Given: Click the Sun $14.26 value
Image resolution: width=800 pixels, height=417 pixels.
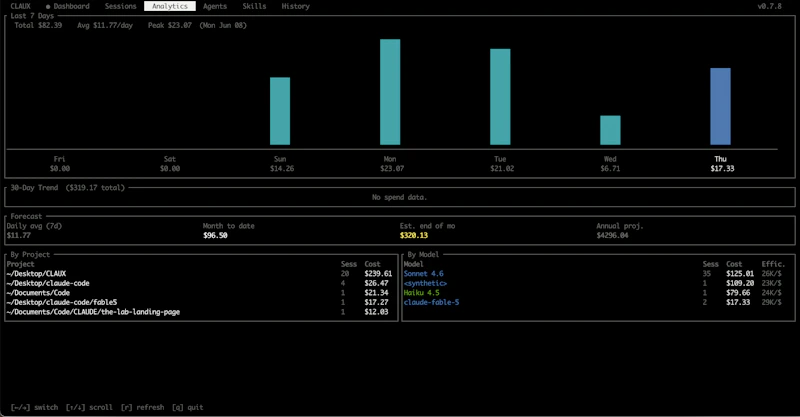Looking at the screenshot, I should 282,168.
